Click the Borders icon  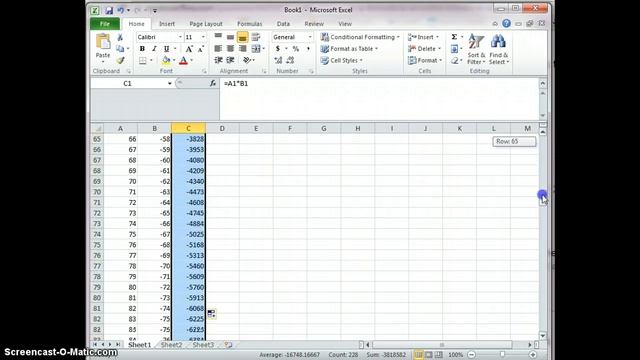pos(142,60)
